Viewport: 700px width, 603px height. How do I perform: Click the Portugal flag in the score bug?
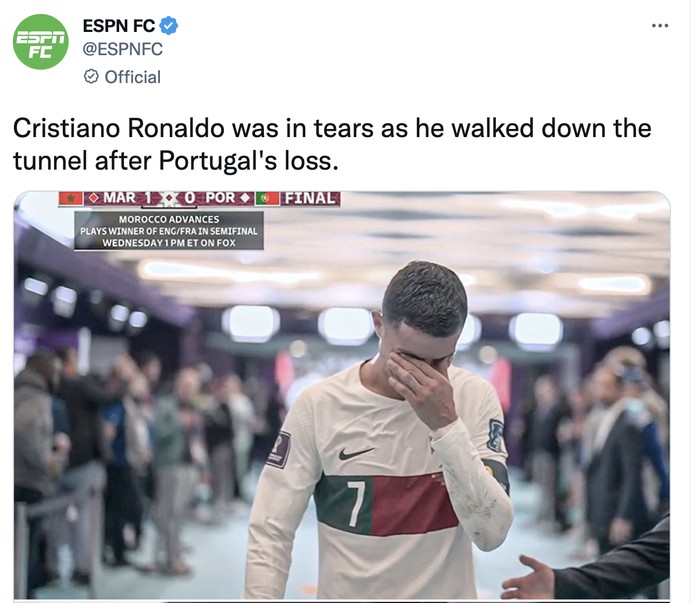tap(266, 198)
